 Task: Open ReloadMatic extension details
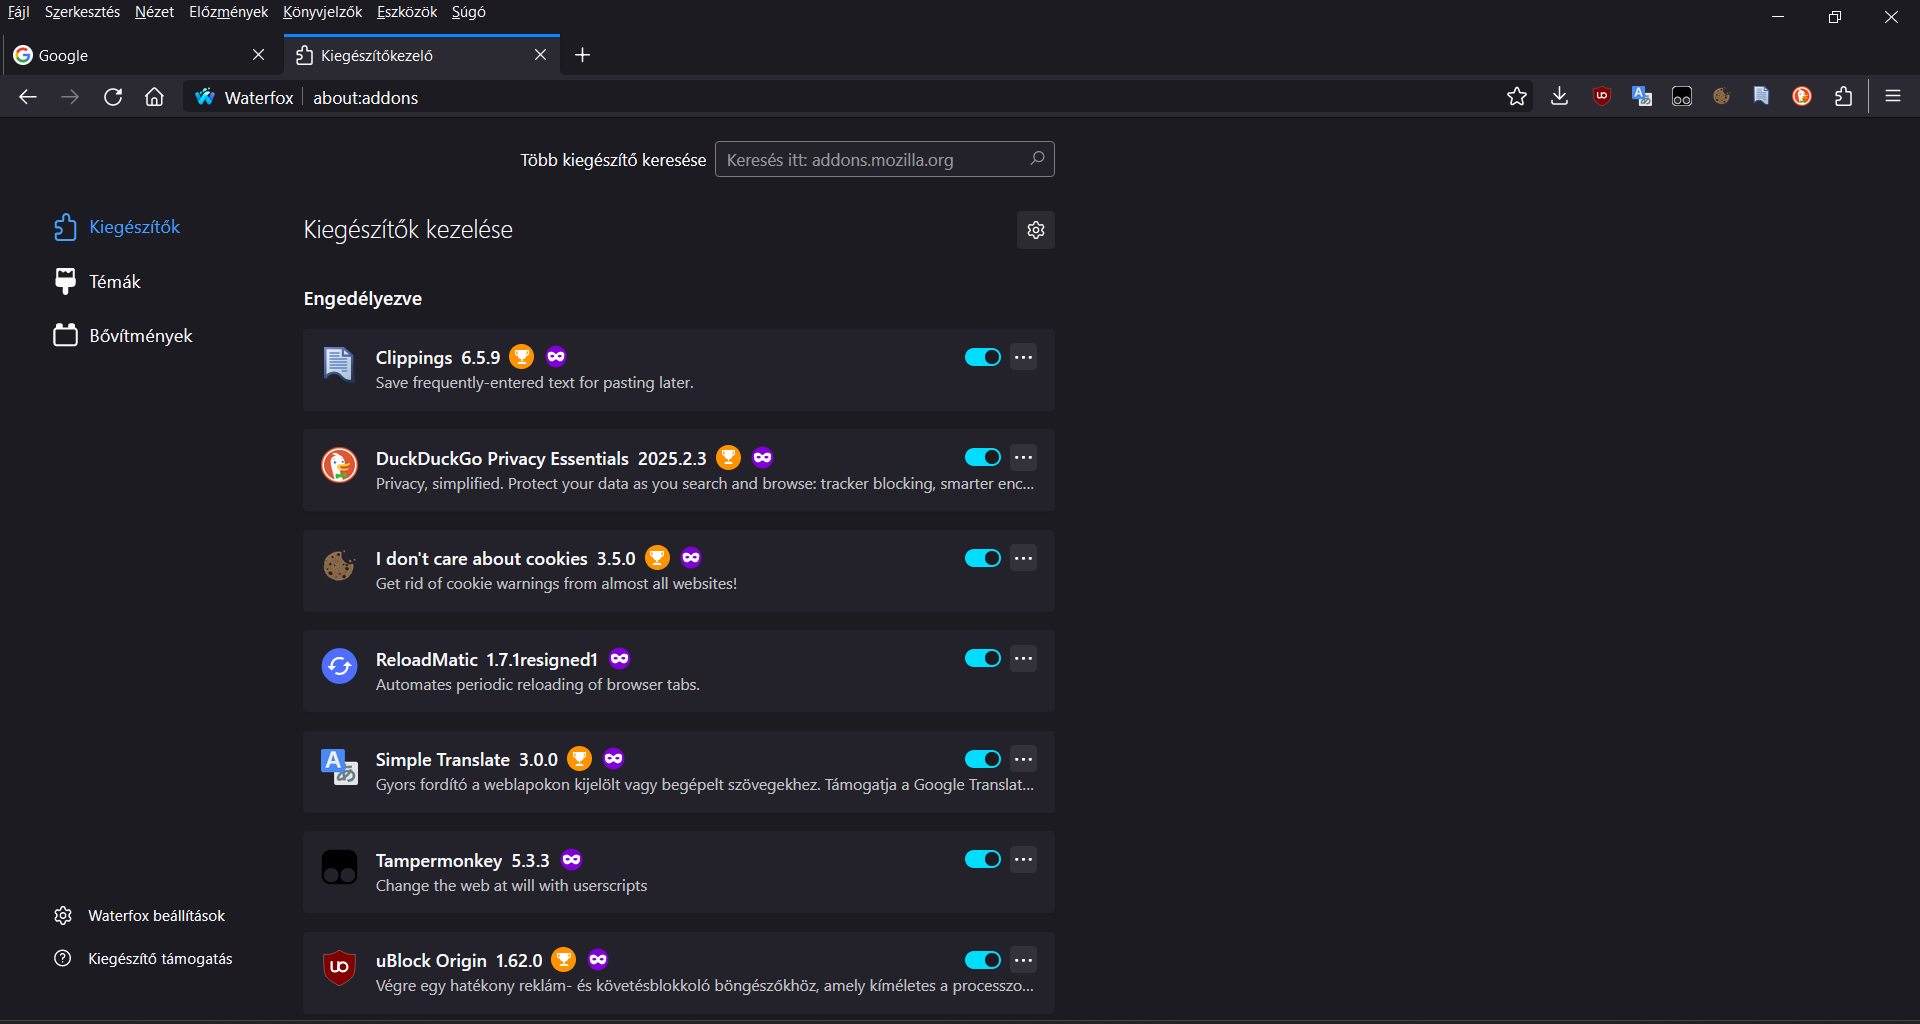tap(678, 671)
